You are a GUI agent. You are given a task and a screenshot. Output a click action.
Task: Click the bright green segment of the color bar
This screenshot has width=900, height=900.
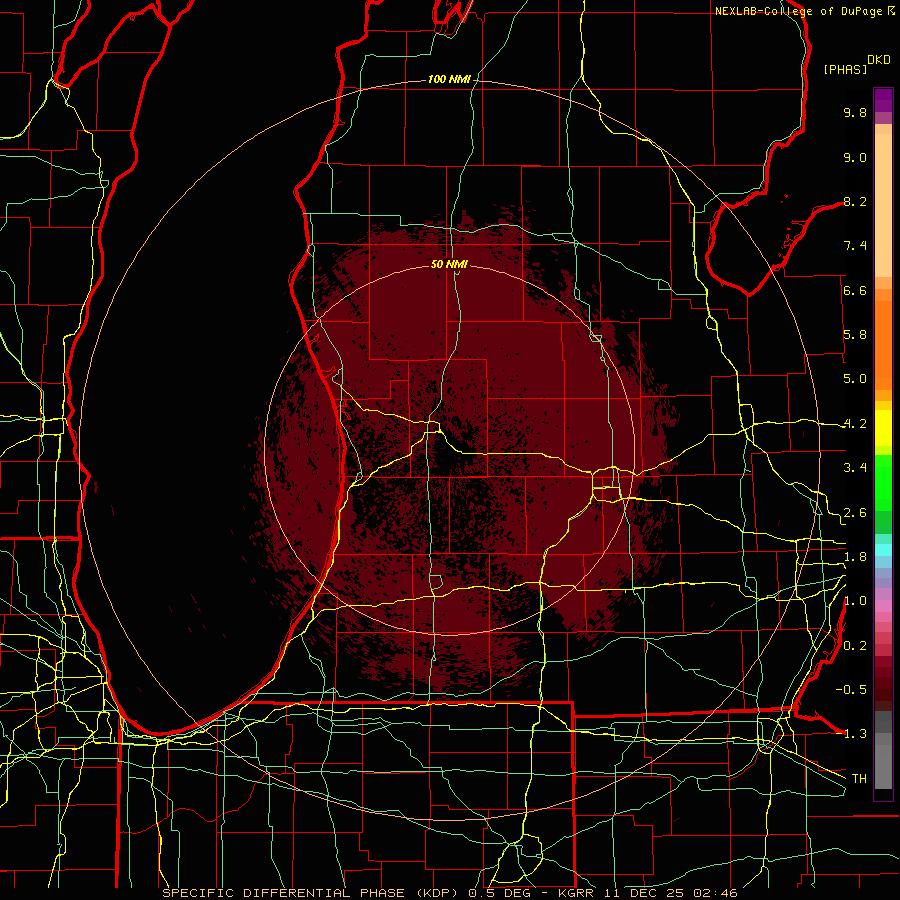point(883,482)
